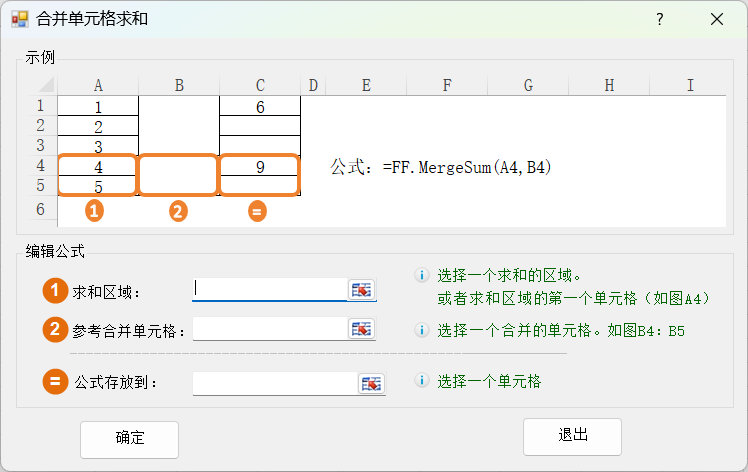Click range picker icon for 参考合并单元格

click(361, 329)
